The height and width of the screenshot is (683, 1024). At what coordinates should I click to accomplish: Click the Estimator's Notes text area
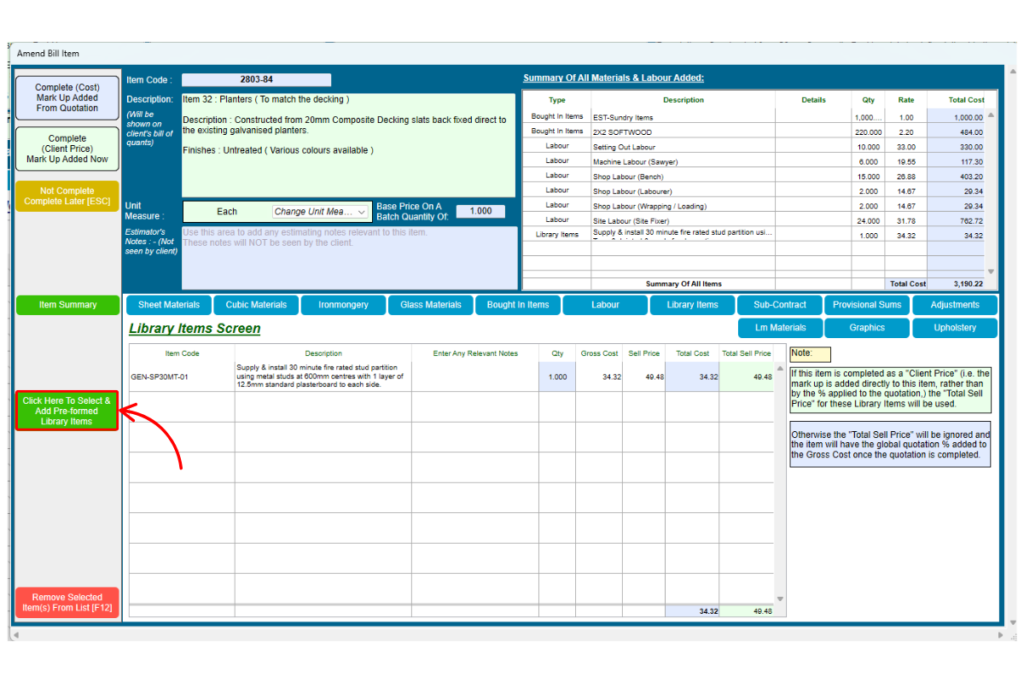348,258
